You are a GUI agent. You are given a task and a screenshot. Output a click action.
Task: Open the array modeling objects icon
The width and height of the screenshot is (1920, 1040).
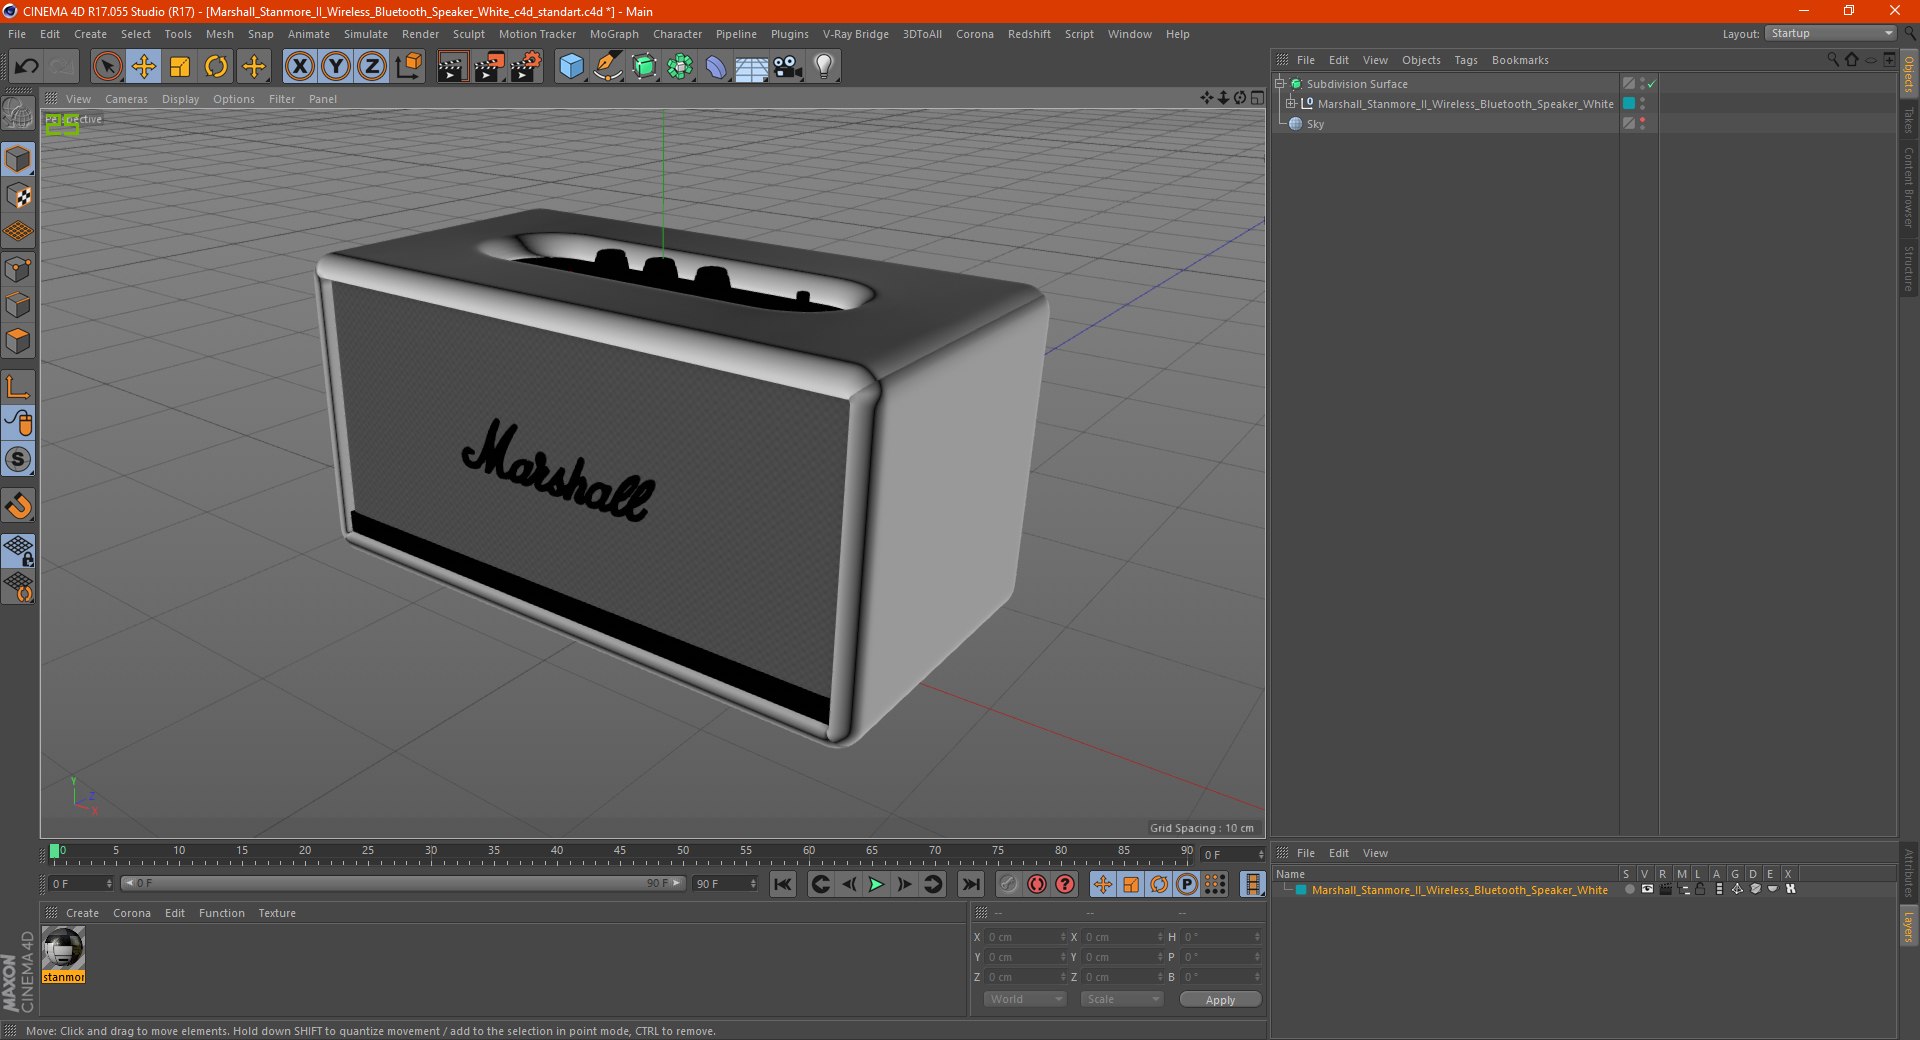(x=680, y=67)
